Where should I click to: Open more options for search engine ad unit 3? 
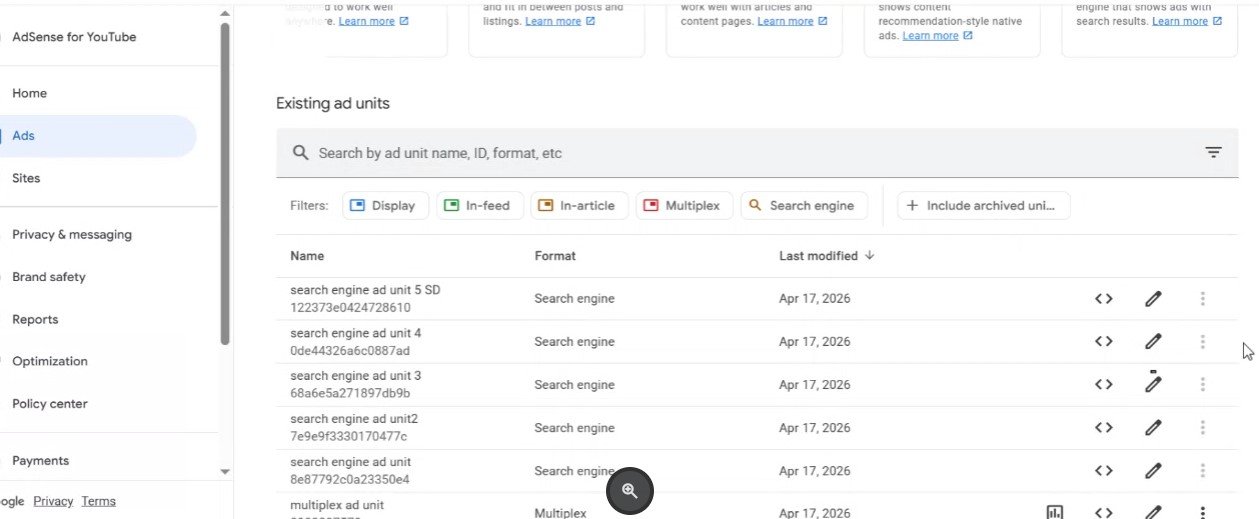click(x=1202, y=384)
